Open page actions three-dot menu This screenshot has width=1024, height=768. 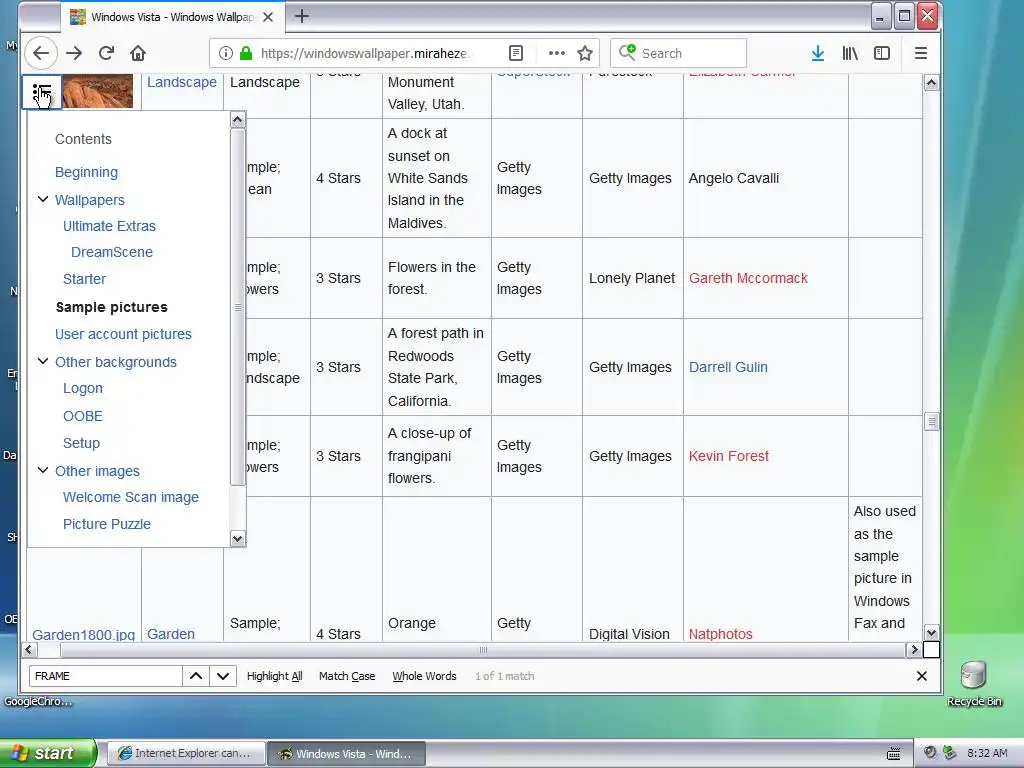[x=556, y=54]
